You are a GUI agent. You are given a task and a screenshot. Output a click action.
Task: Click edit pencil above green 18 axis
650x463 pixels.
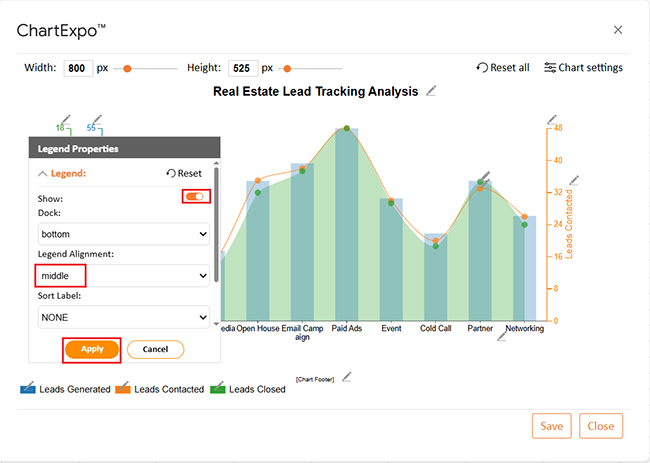pyautogui.click(x=66, y=119)
